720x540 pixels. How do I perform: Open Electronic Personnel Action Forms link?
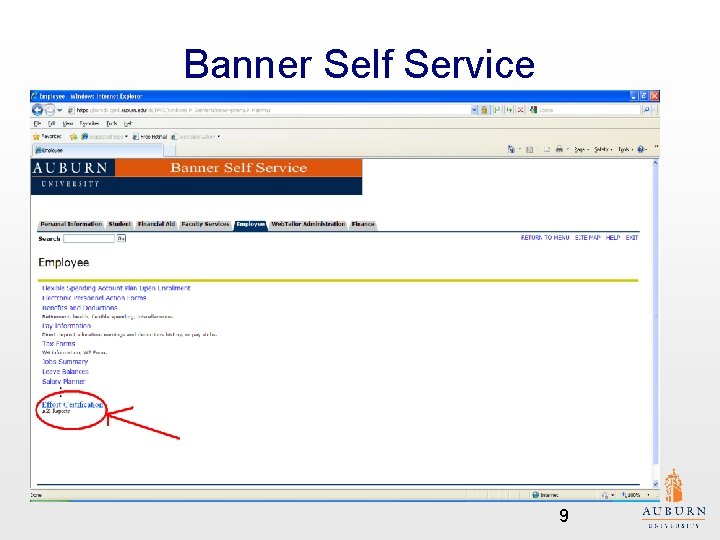[94, 298]
